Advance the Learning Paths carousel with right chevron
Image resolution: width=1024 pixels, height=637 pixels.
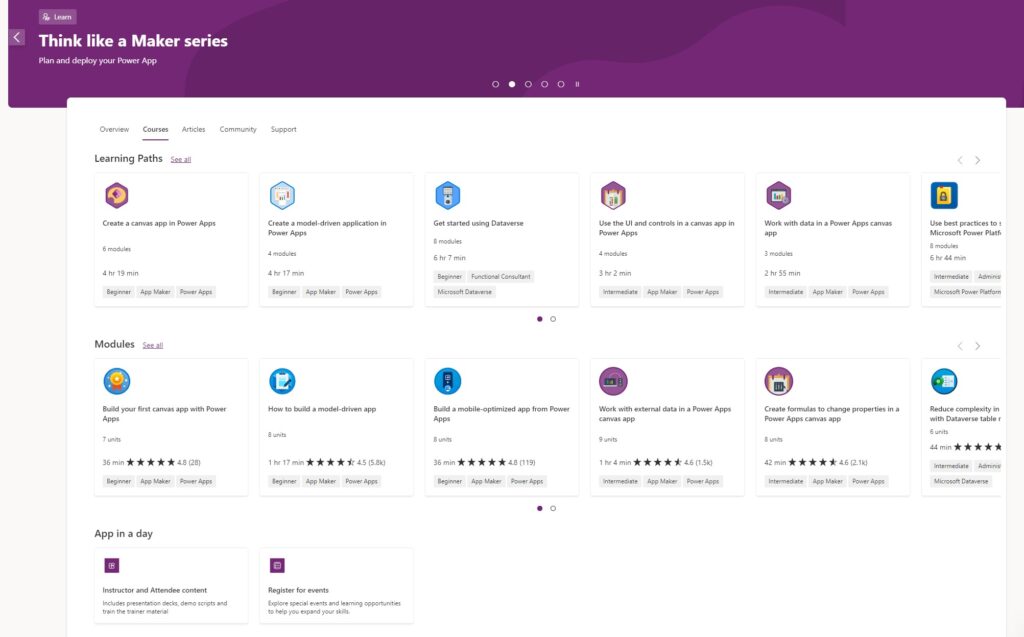[x=977, y=160]
